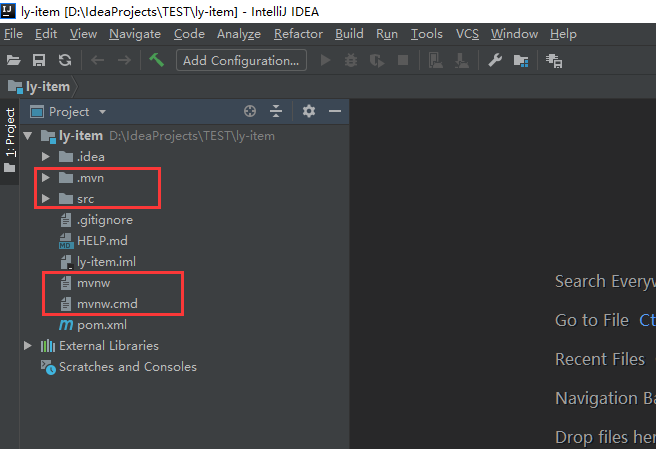Click the Synchronize refresh icon
This screenshot has height=449, width=656.
65,61
